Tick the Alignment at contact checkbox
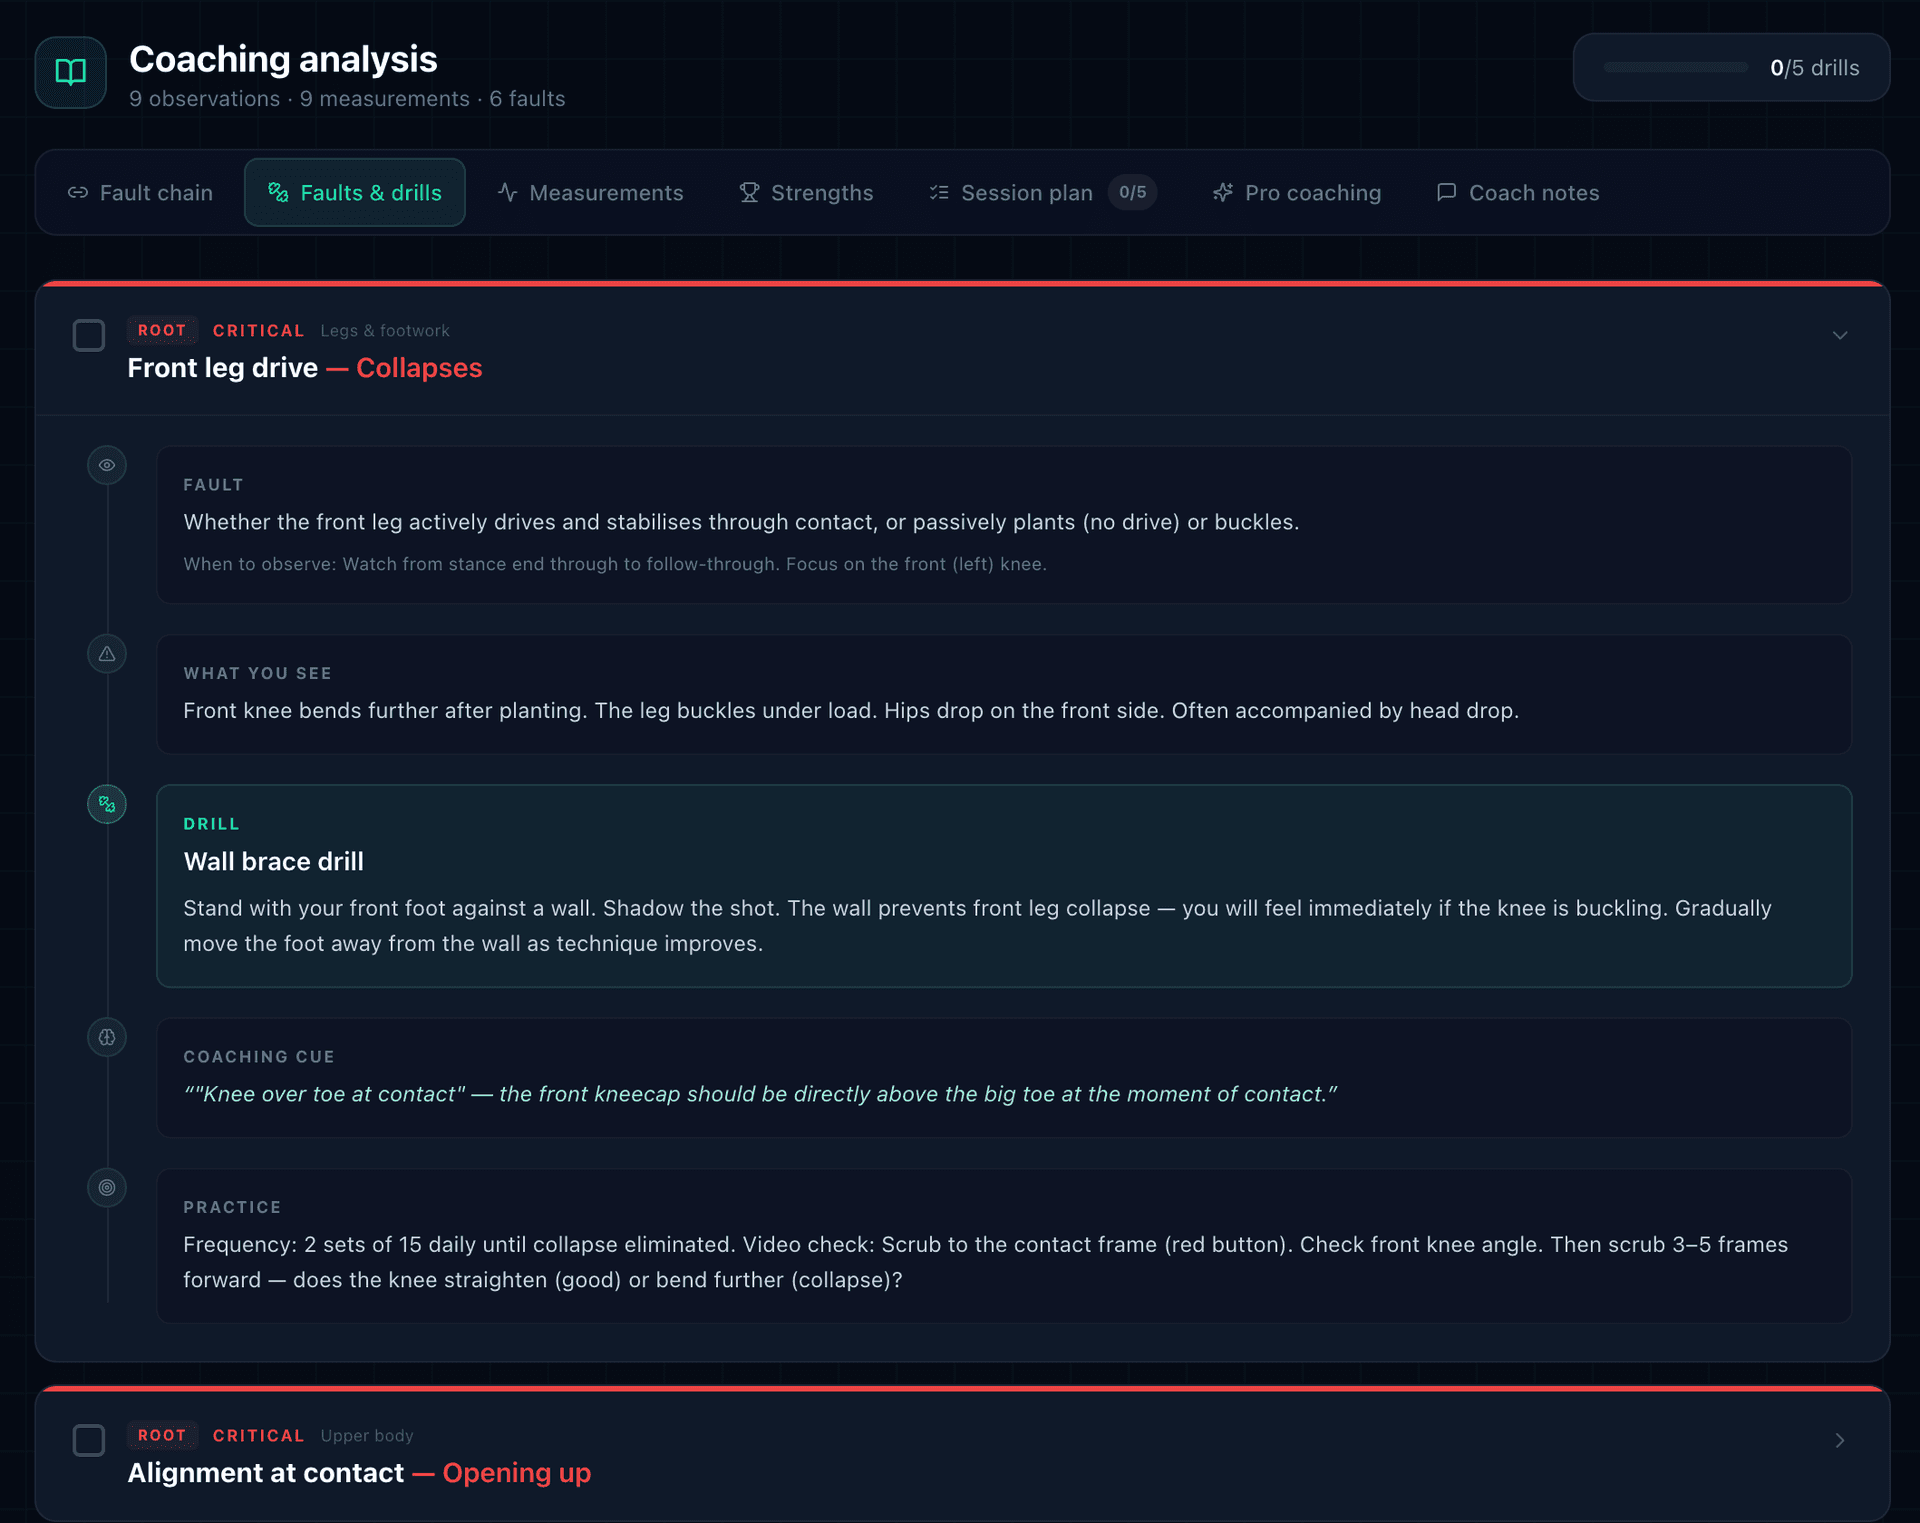 tap(89, 1440)
